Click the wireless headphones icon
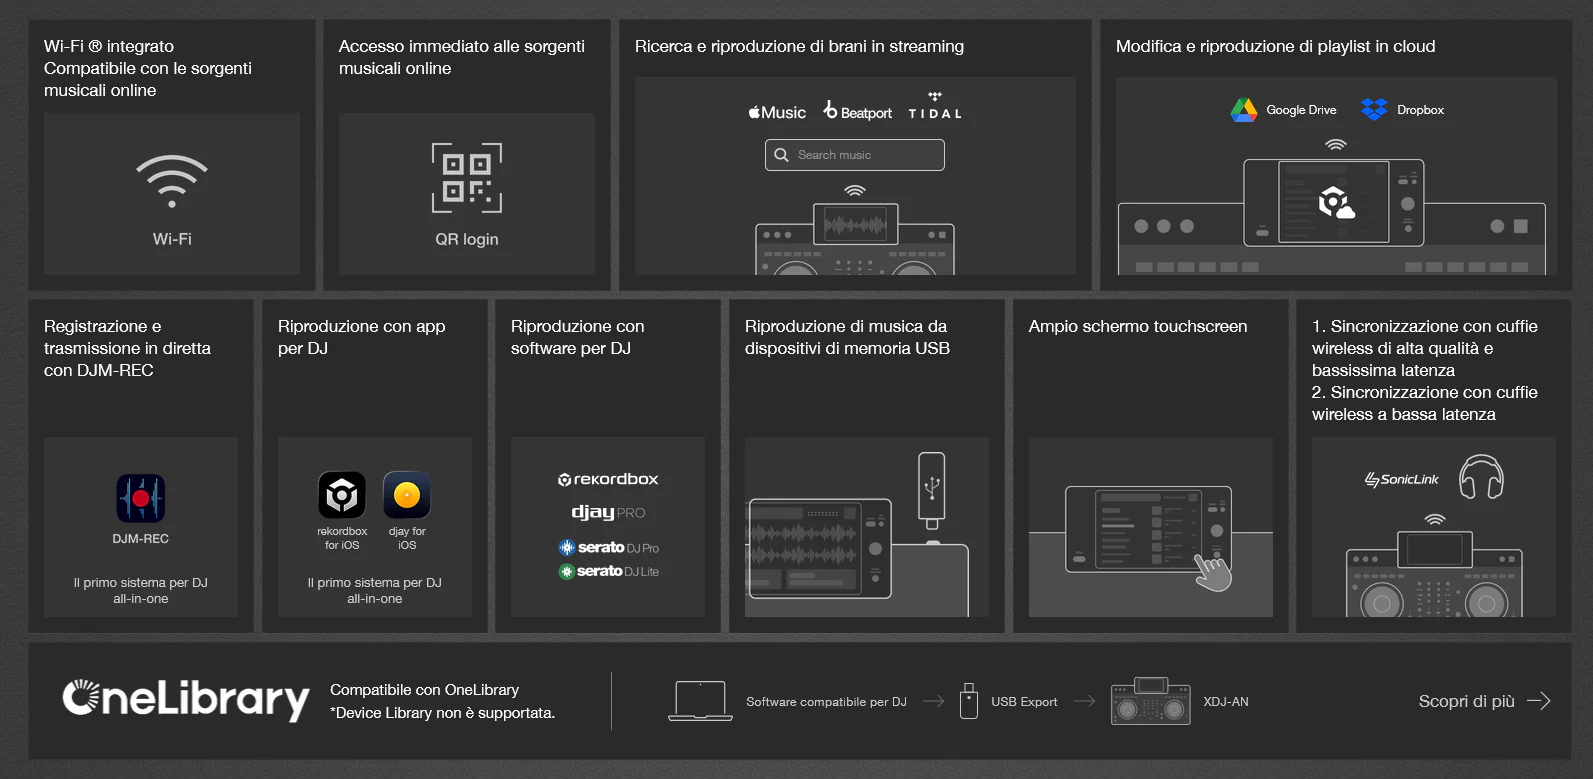1593x779 pixels. coord(1481,477)
